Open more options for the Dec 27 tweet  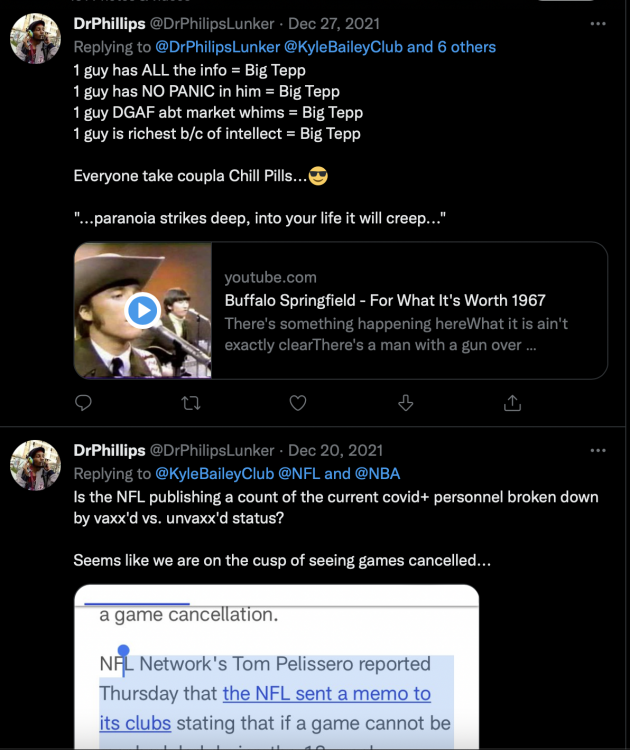[598, 24]
